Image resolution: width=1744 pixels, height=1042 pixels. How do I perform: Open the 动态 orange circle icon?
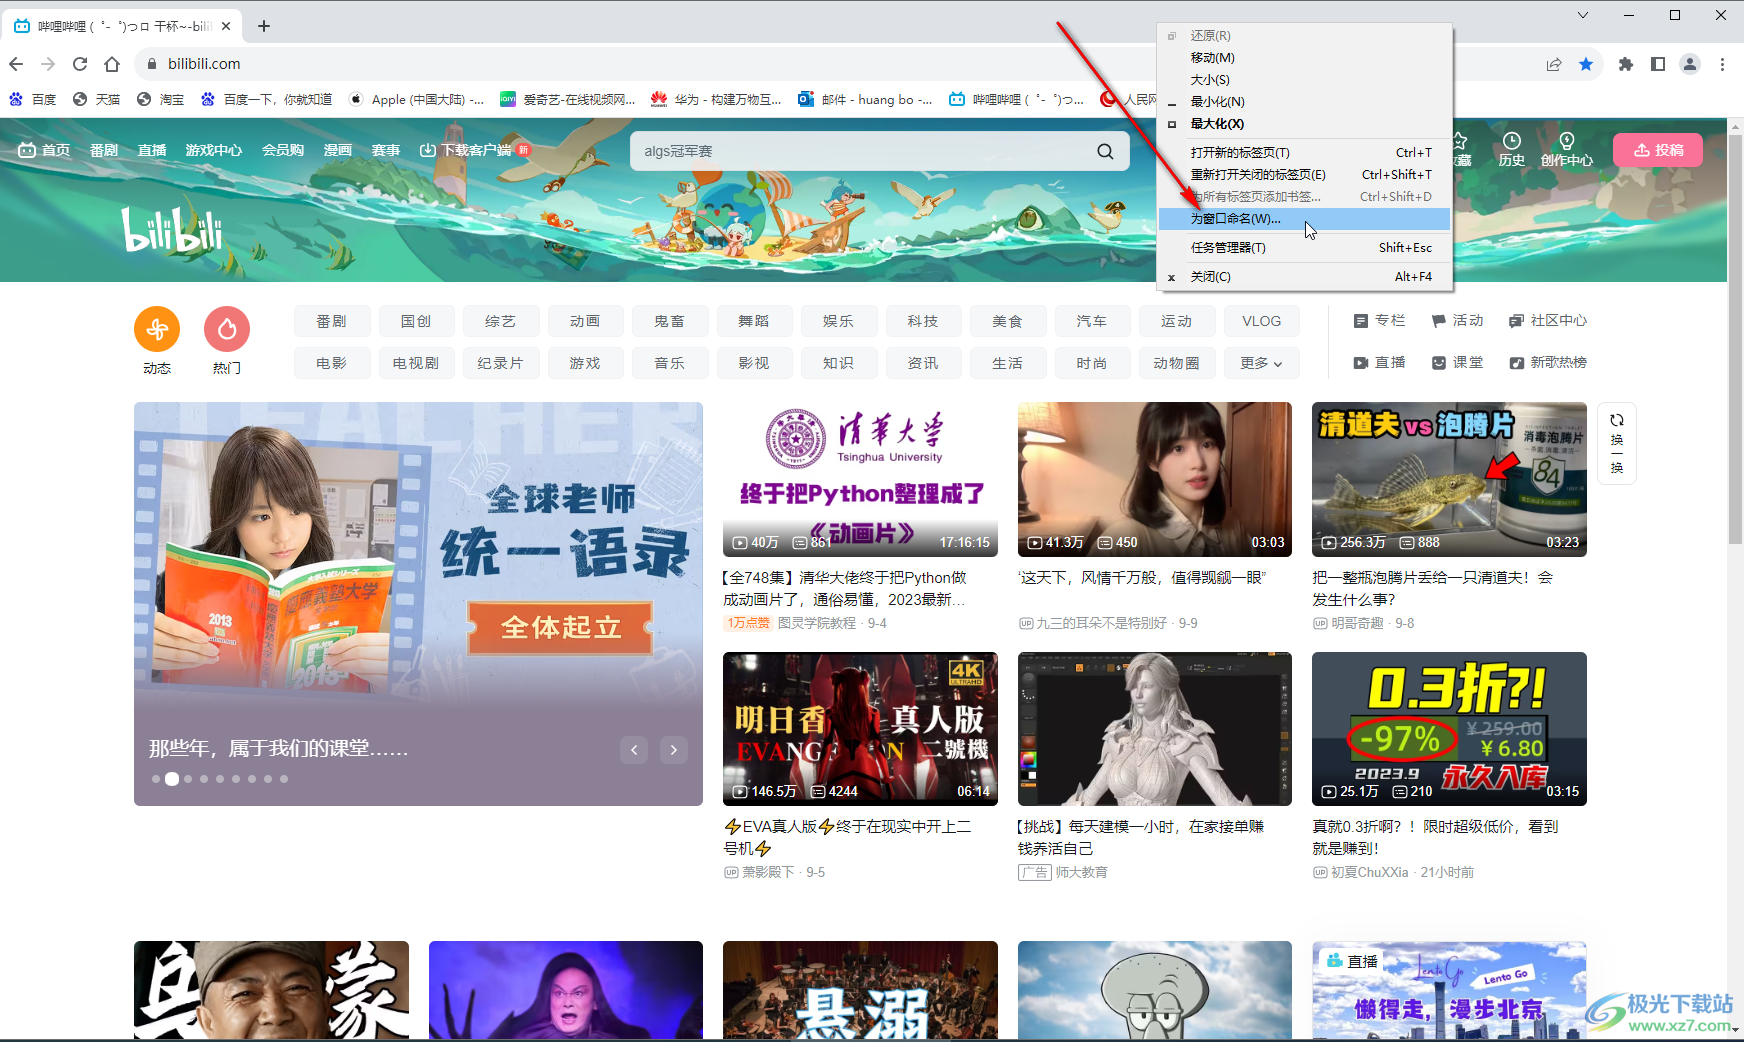(x=157, y=329)
